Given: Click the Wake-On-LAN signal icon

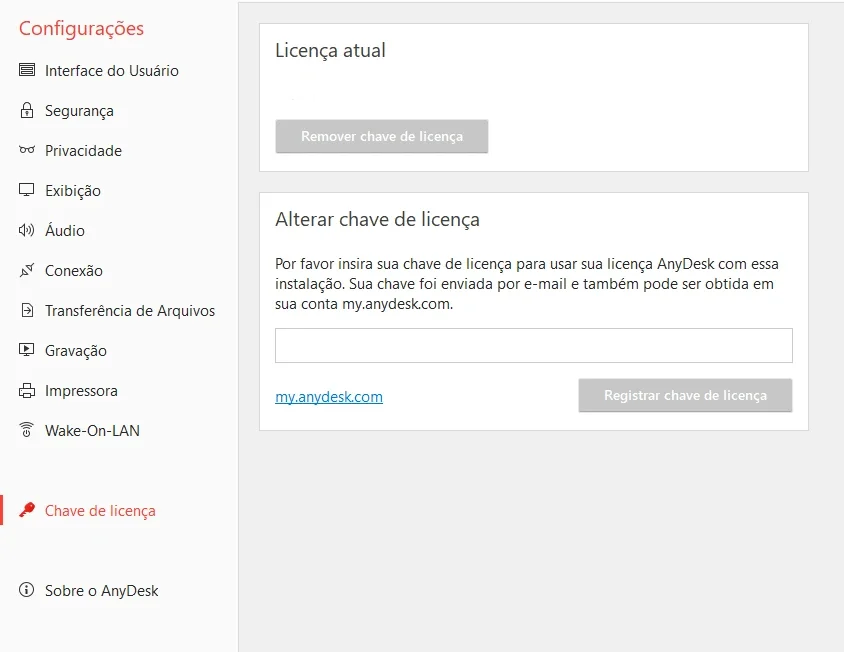Looking at the screenshot, I should click(26, 430).
